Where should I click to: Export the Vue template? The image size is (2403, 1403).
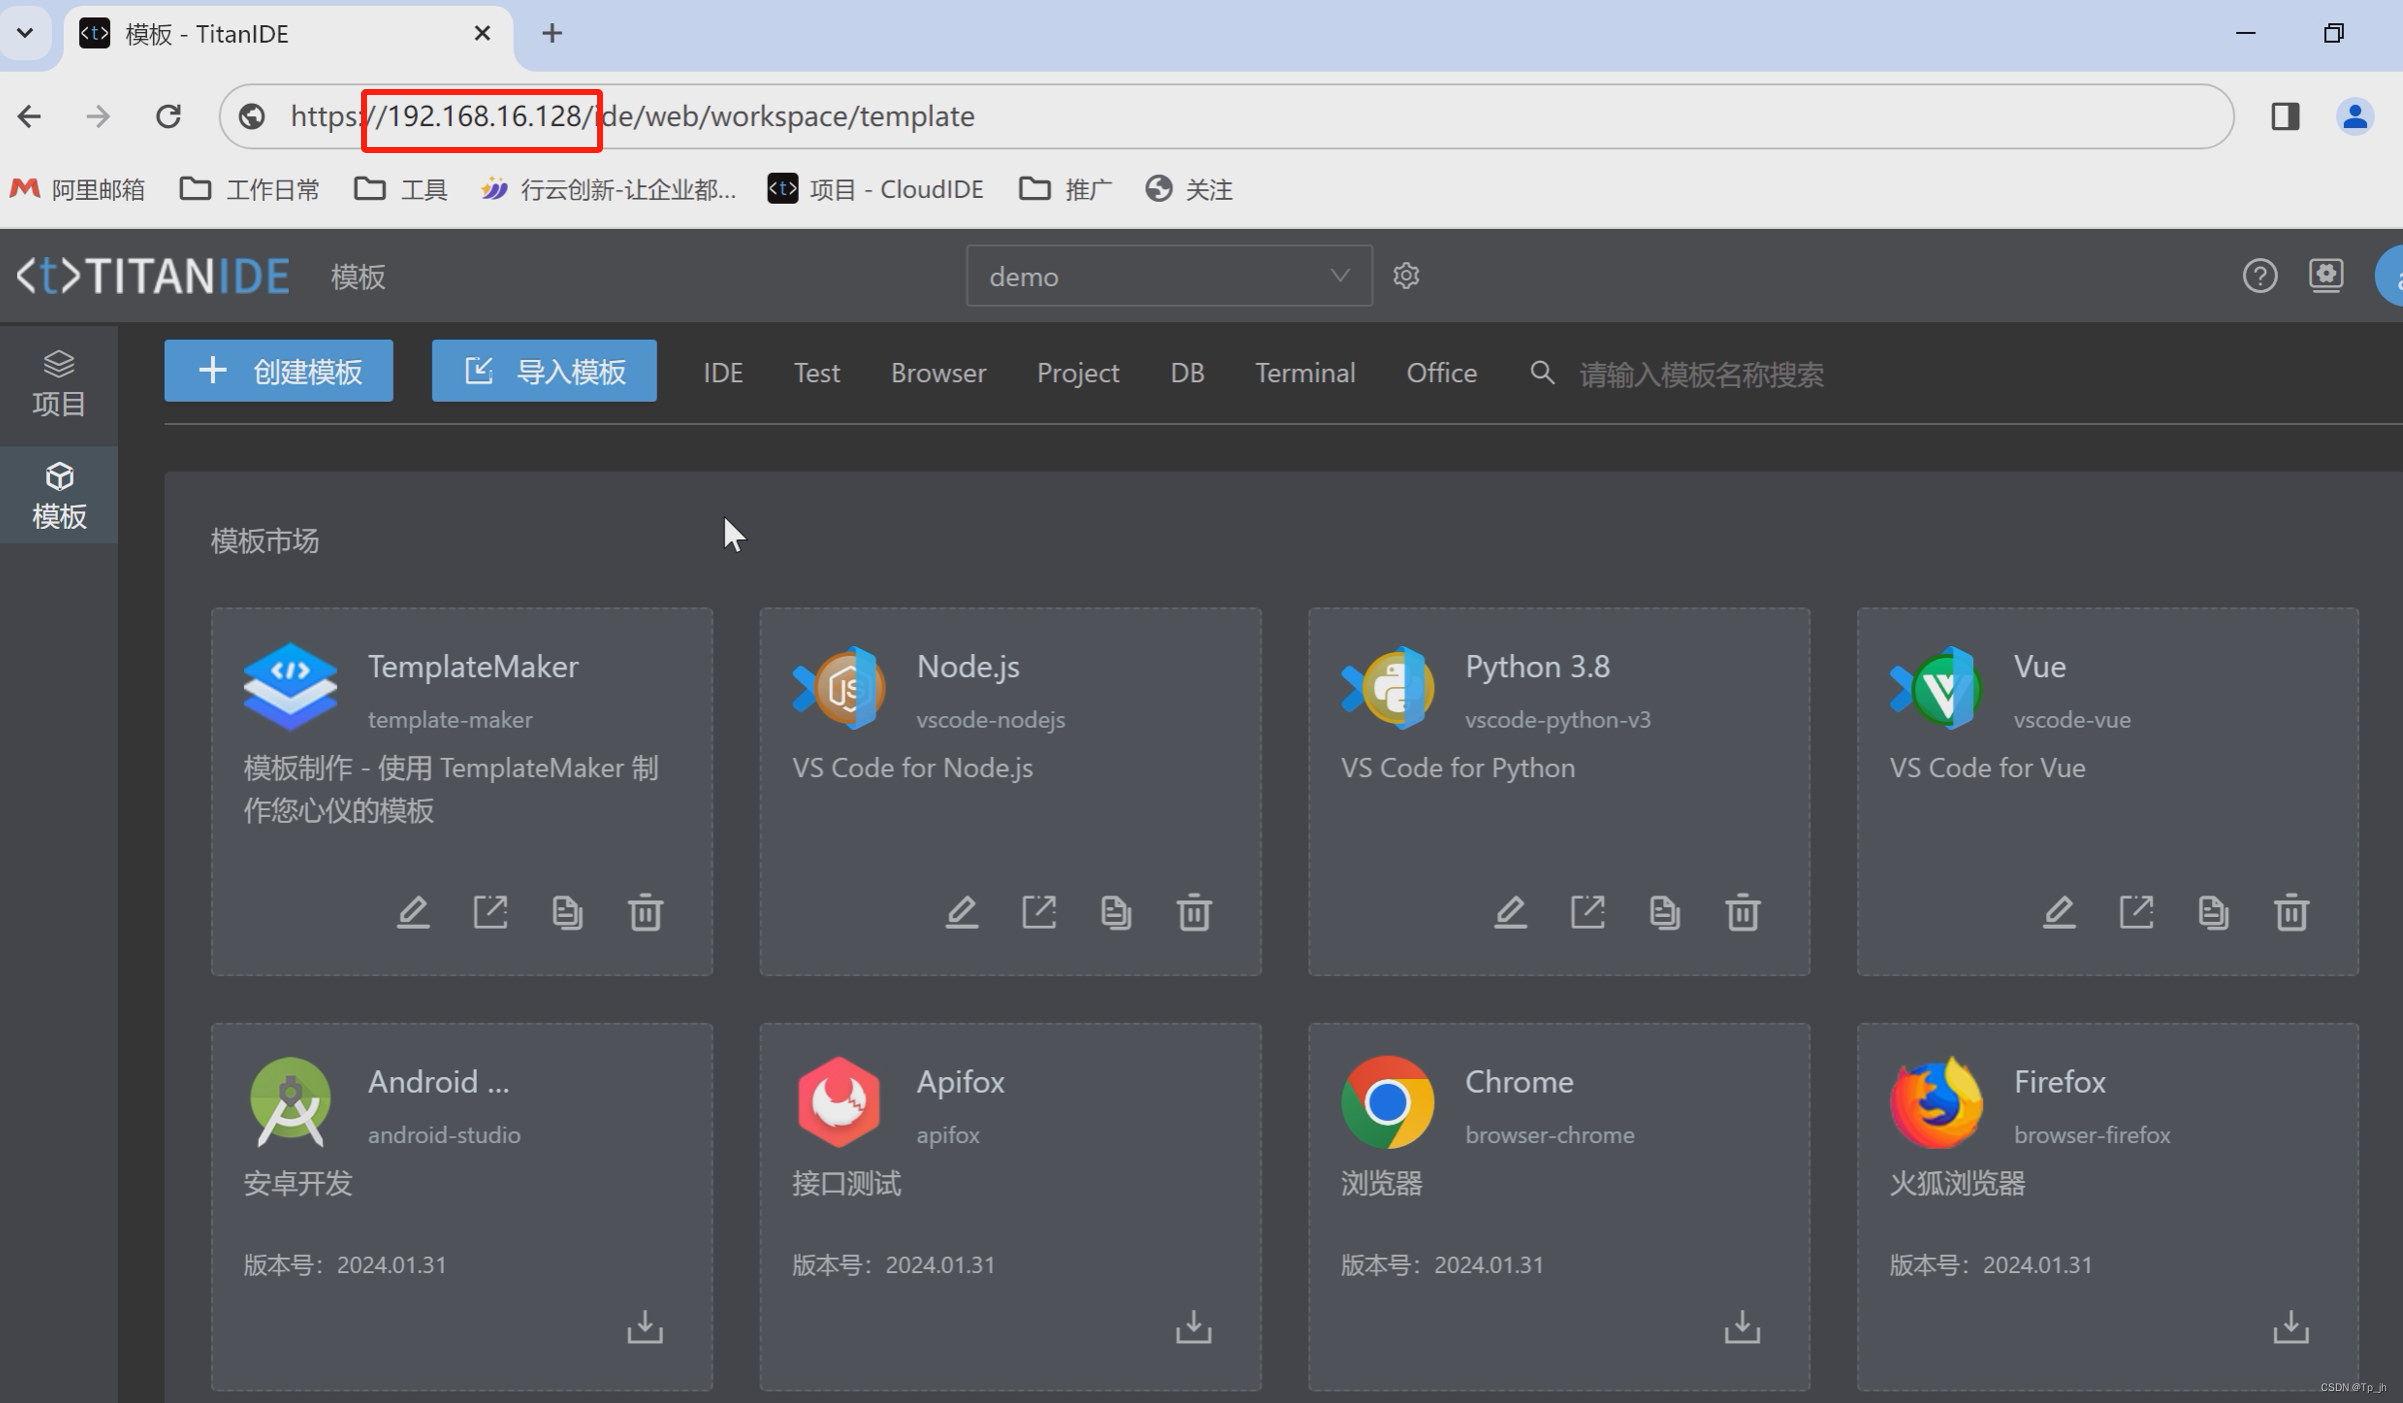pyautogui.click(x=2136, y=912)
